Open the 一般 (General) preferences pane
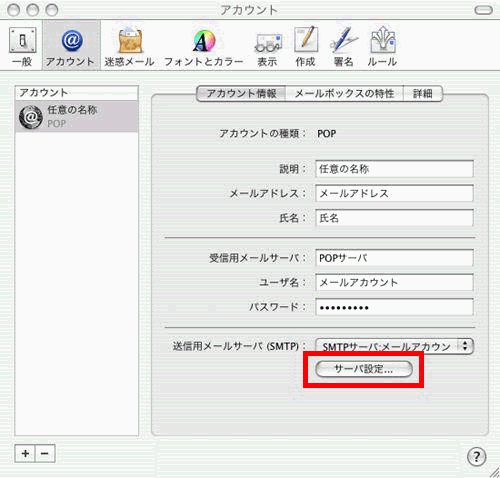 pyautogui.click(x=22, y=47)
